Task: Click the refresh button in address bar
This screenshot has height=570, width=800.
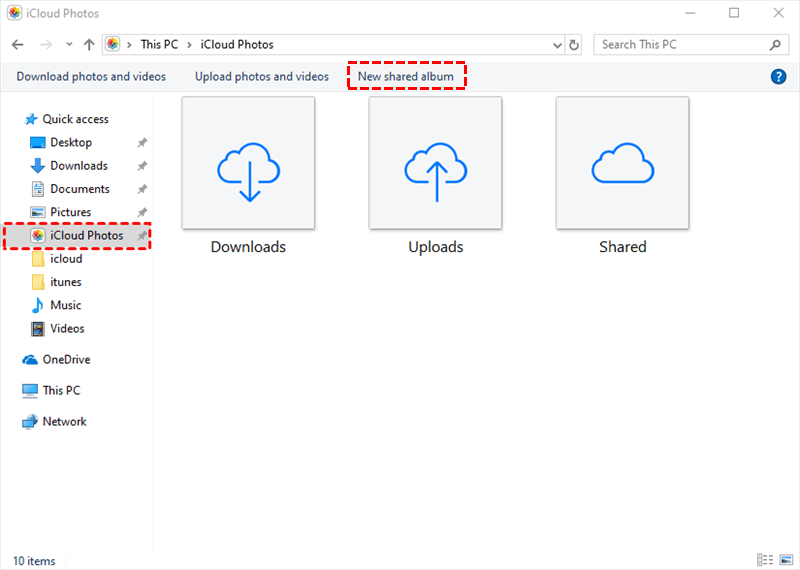Action: (x=574, y=45)
